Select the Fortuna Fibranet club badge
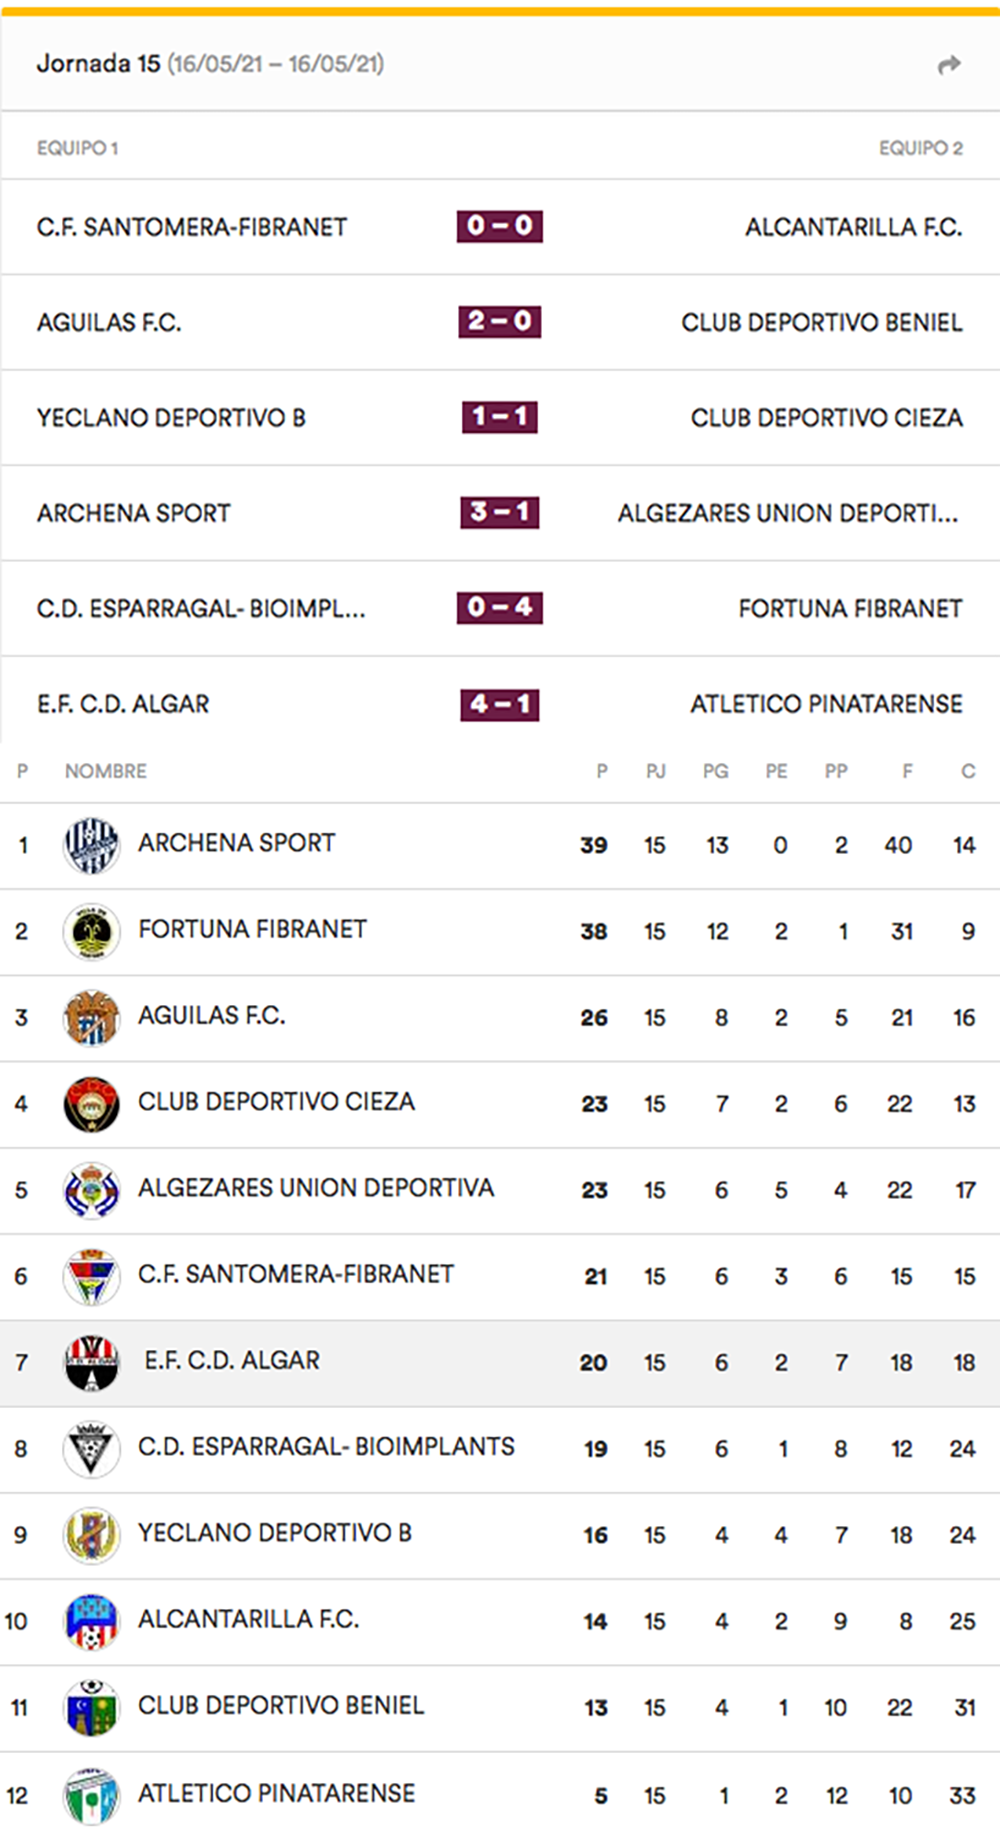This screenshot has height=1837, width=1000. [x=91, y=931]
